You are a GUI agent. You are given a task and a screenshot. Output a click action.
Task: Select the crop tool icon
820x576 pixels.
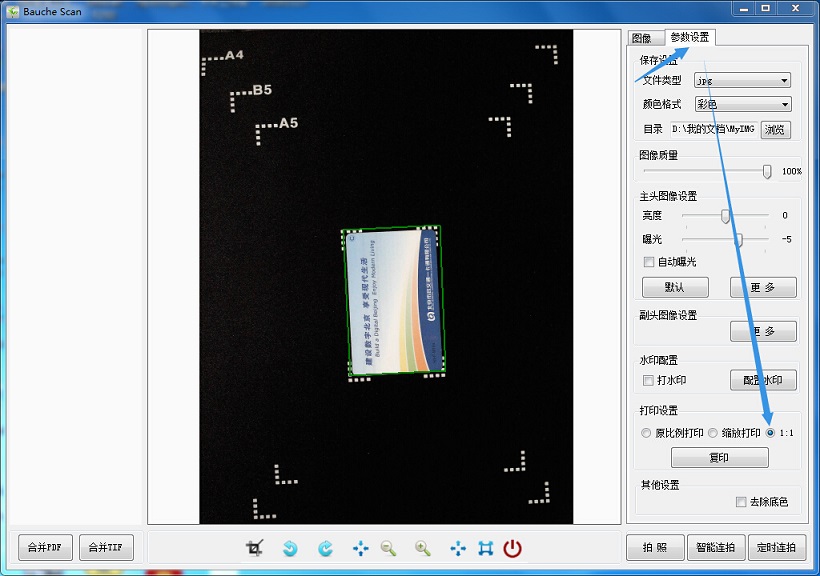tap(255, 548)
